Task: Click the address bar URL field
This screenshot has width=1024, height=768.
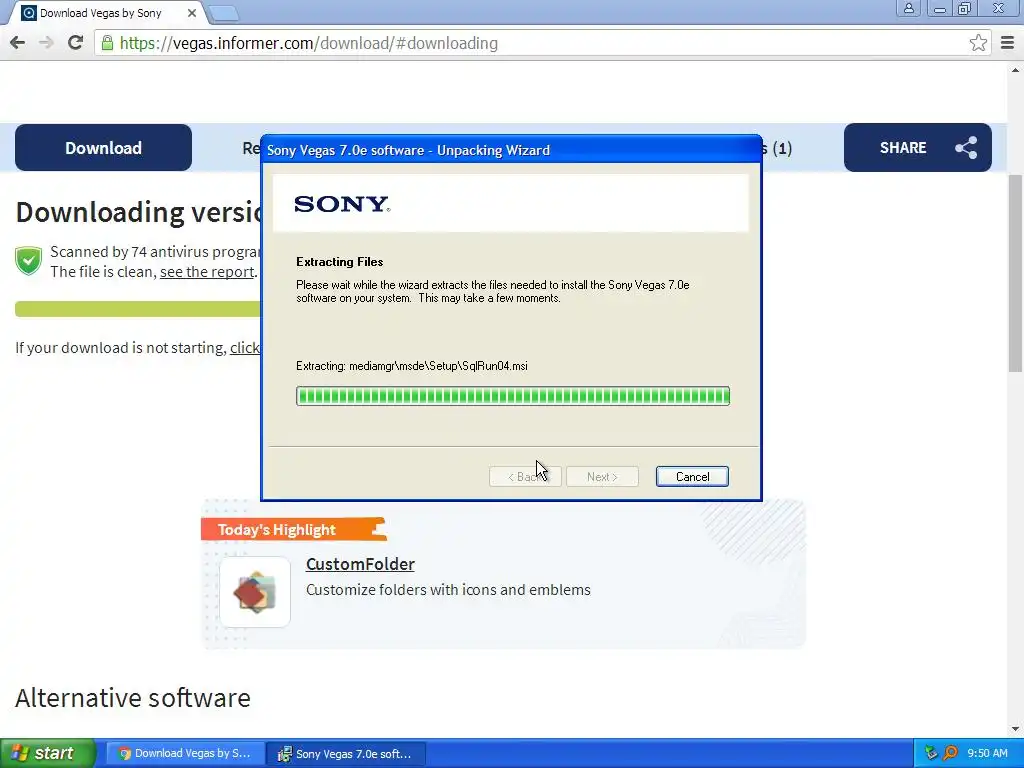Action: tap(542, 43)
